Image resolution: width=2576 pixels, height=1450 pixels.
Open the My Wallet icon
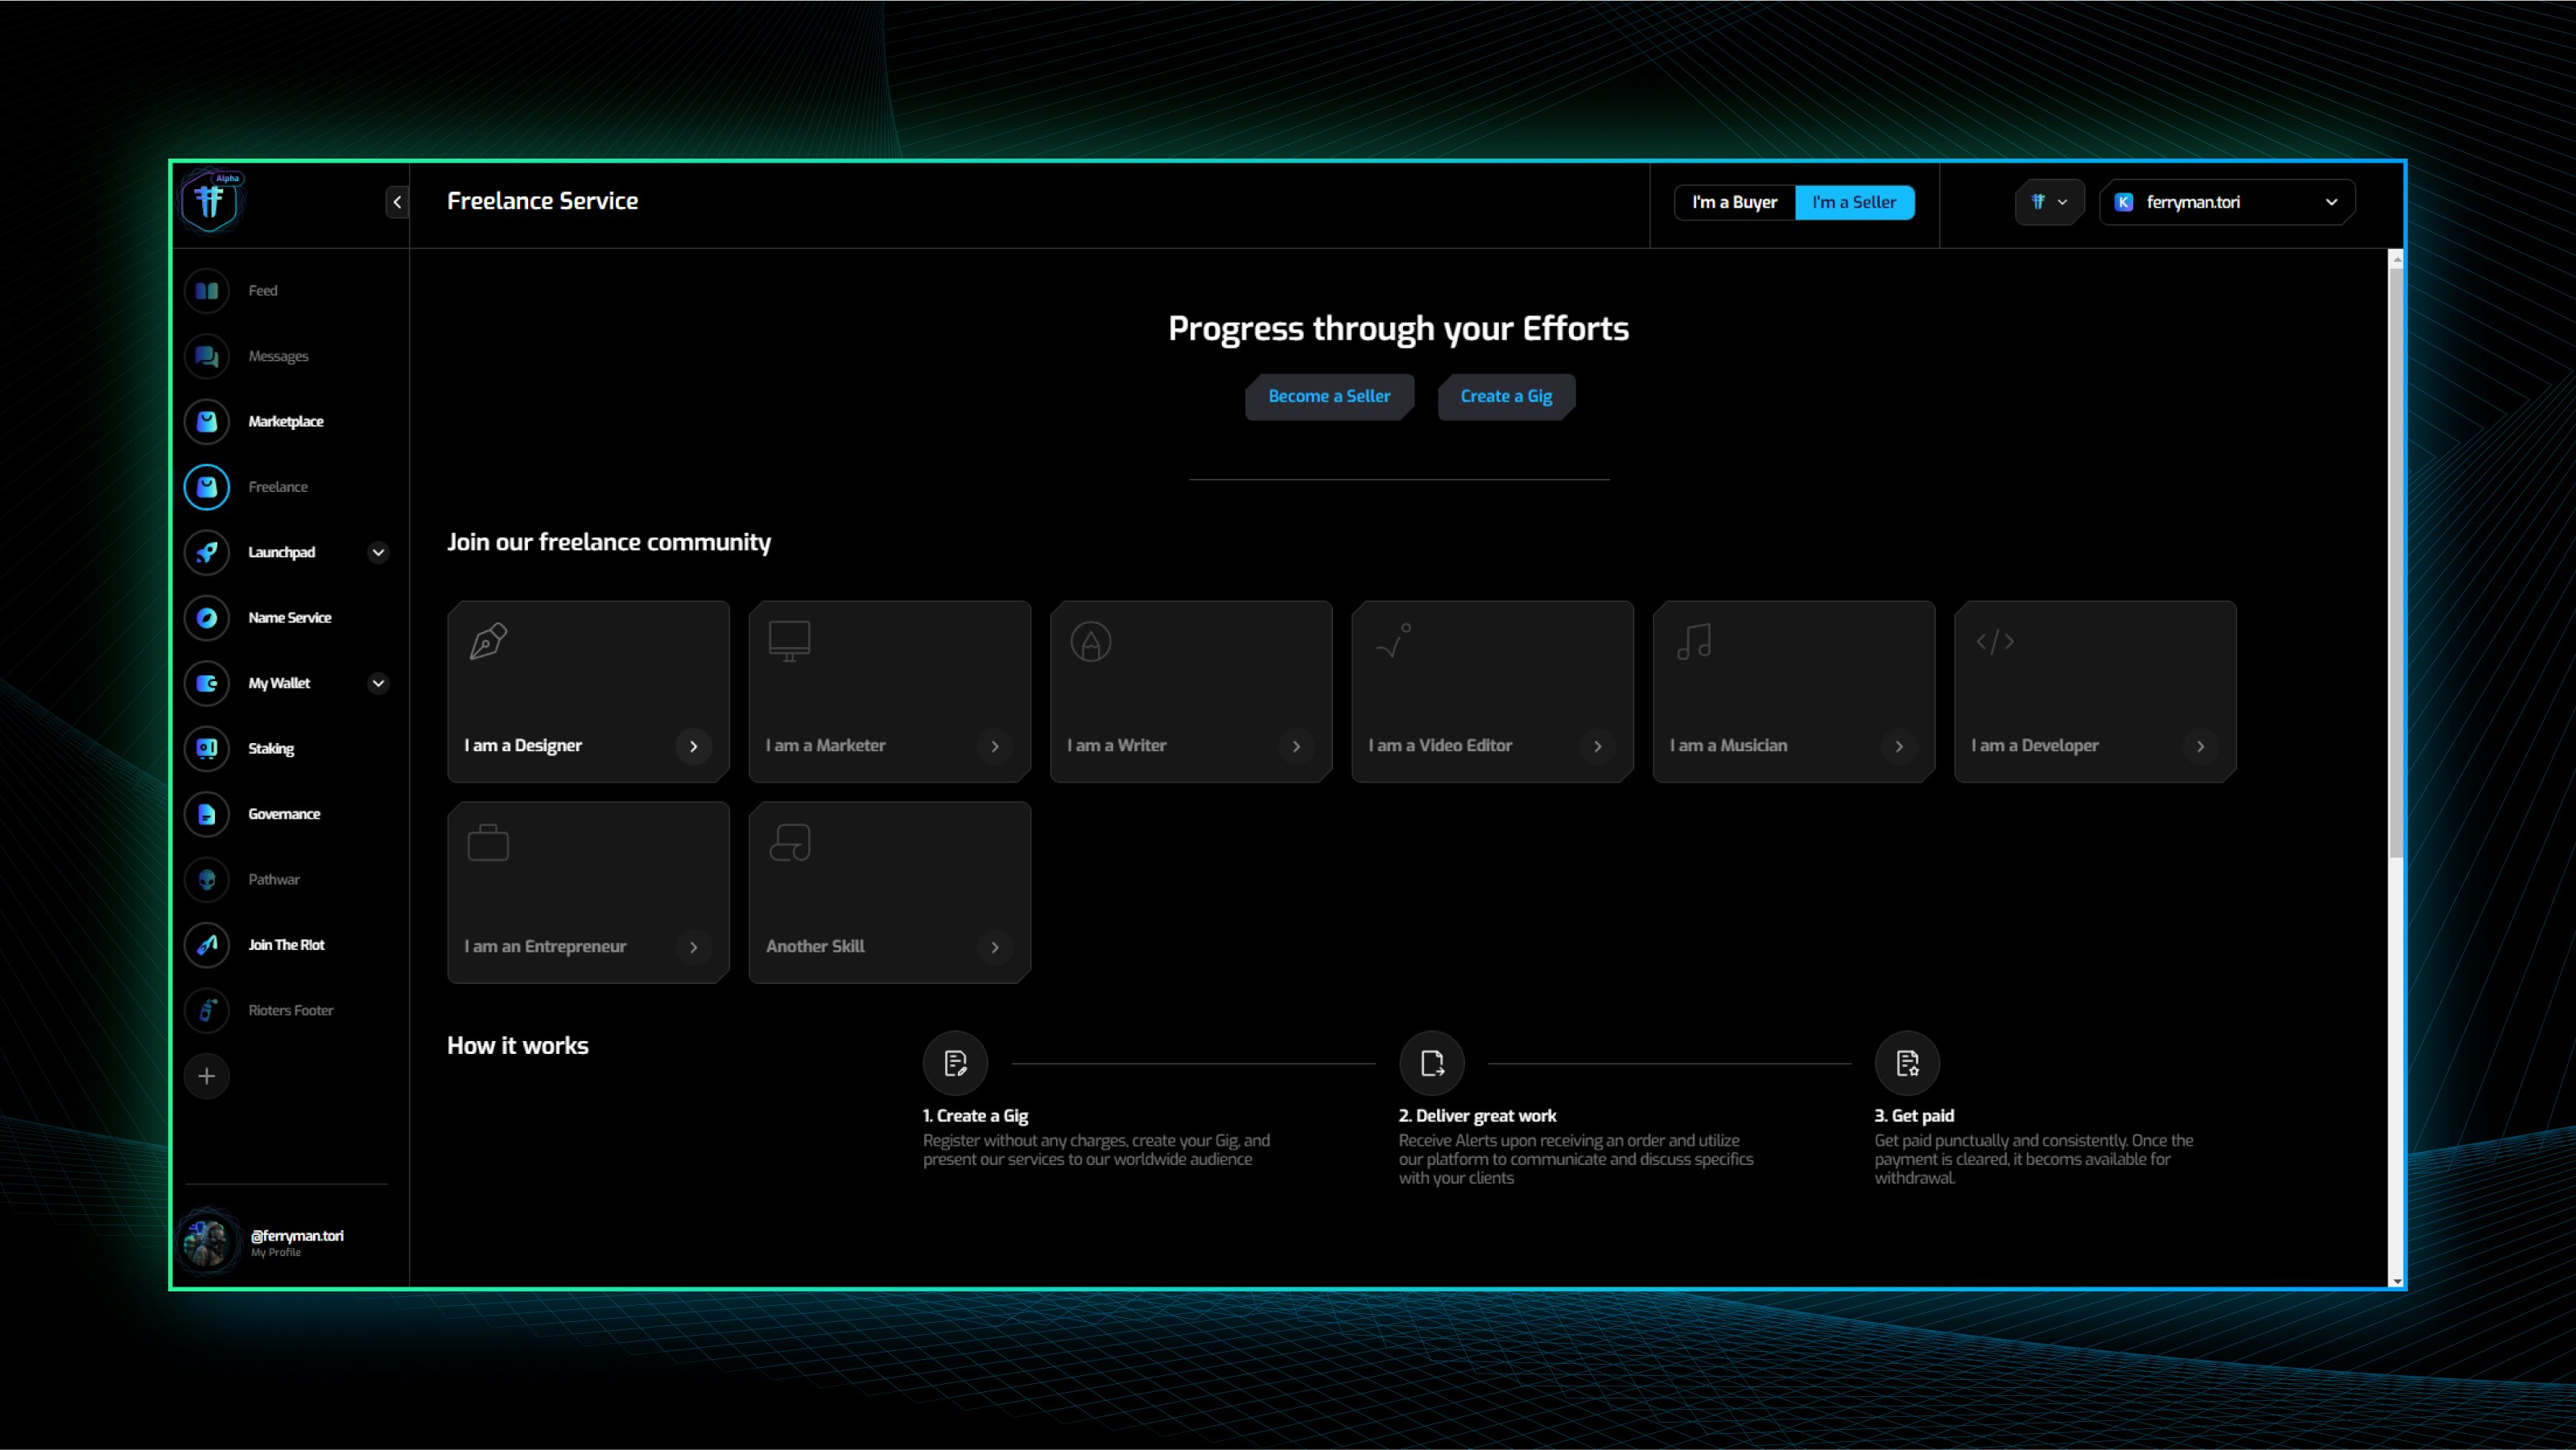click(x=207, y=683)
